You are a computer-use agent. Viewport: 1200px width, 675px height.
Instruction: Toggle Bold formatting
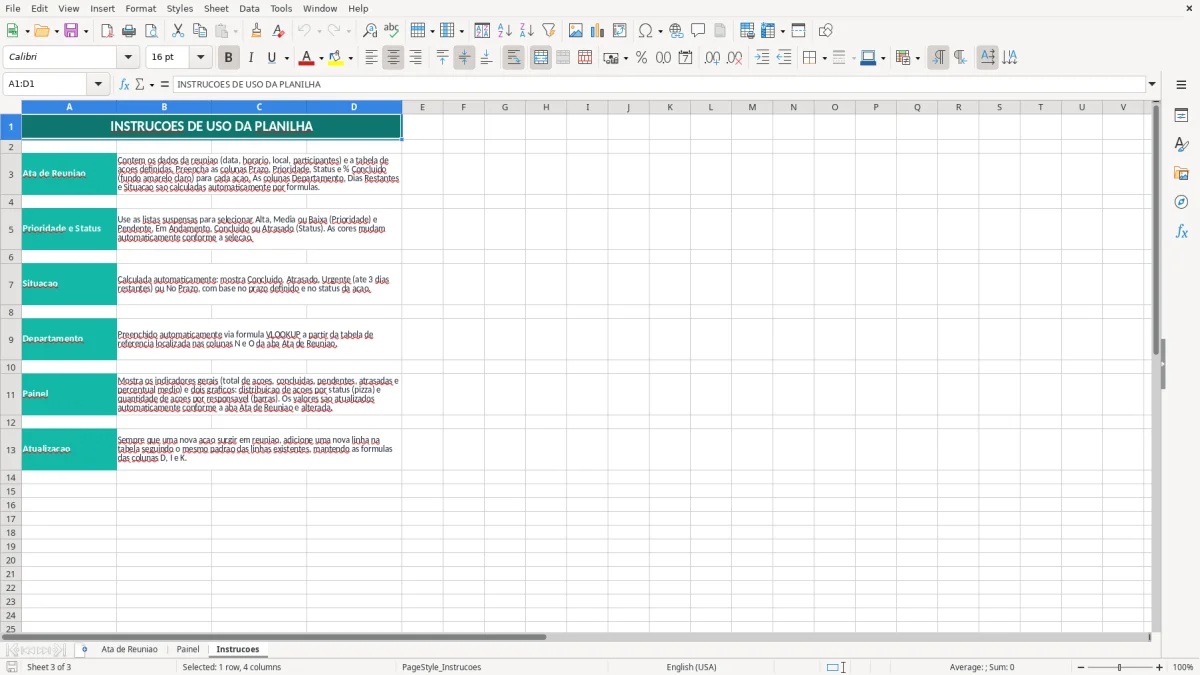click(229, 58)
